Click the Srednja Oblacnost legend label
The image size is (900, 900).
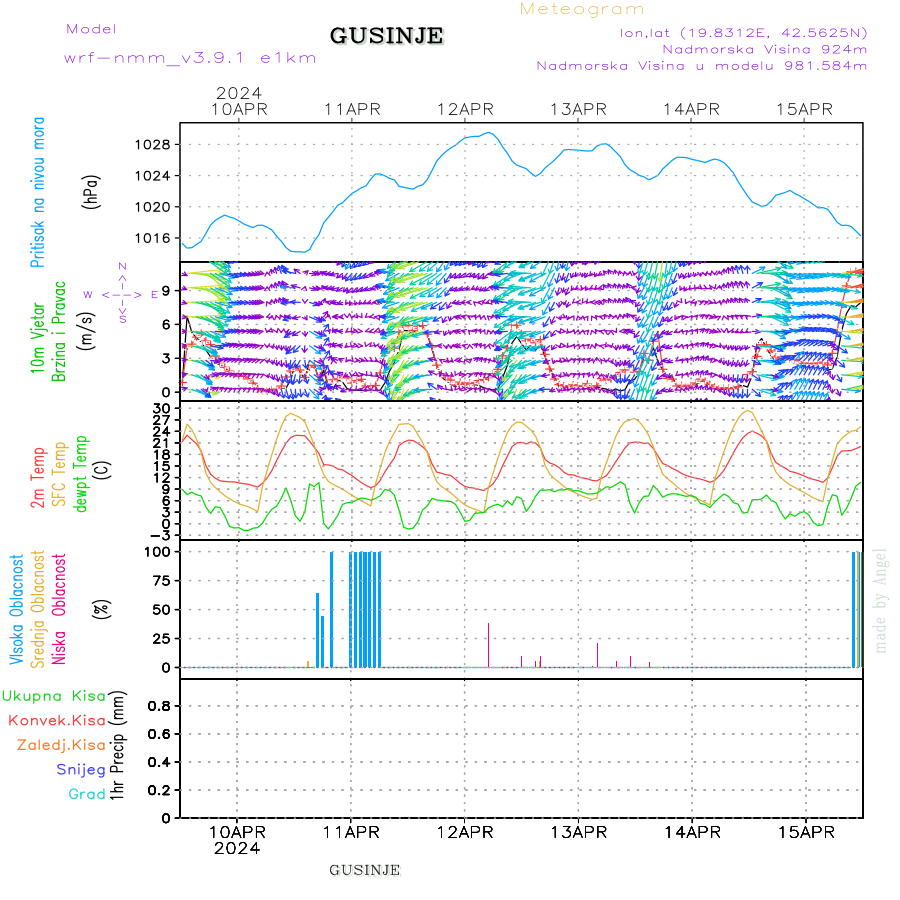pyautogui.click(x=38, y=610)
